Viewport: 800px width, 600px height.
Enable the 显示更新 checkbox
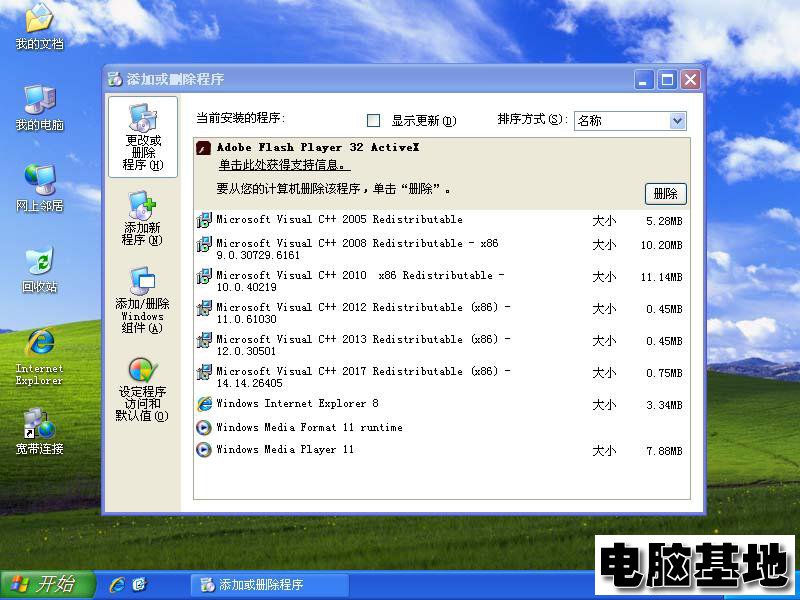373,120
